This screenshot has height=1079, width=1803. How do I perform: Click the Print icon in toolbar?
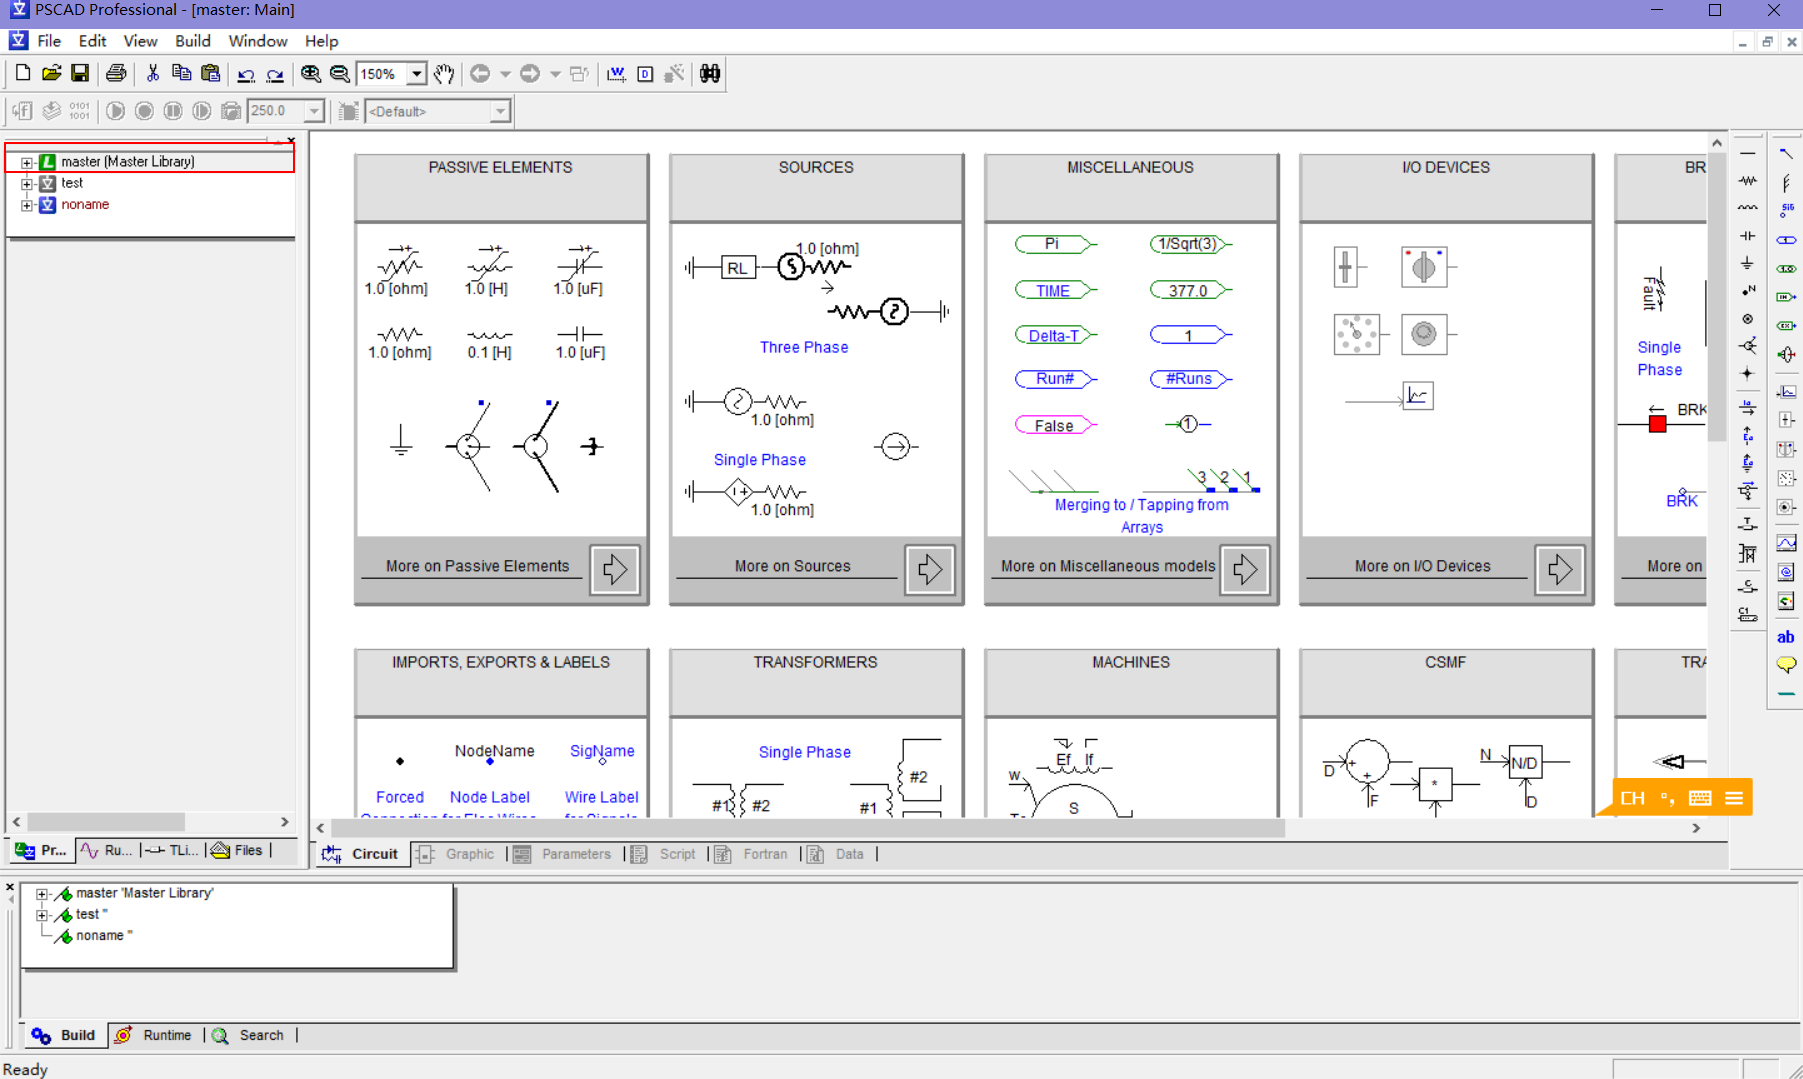116,74
